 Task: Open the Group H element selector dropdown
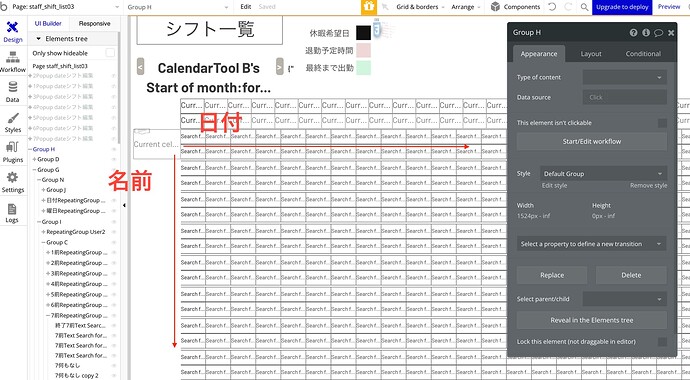(x=178, y=7)
